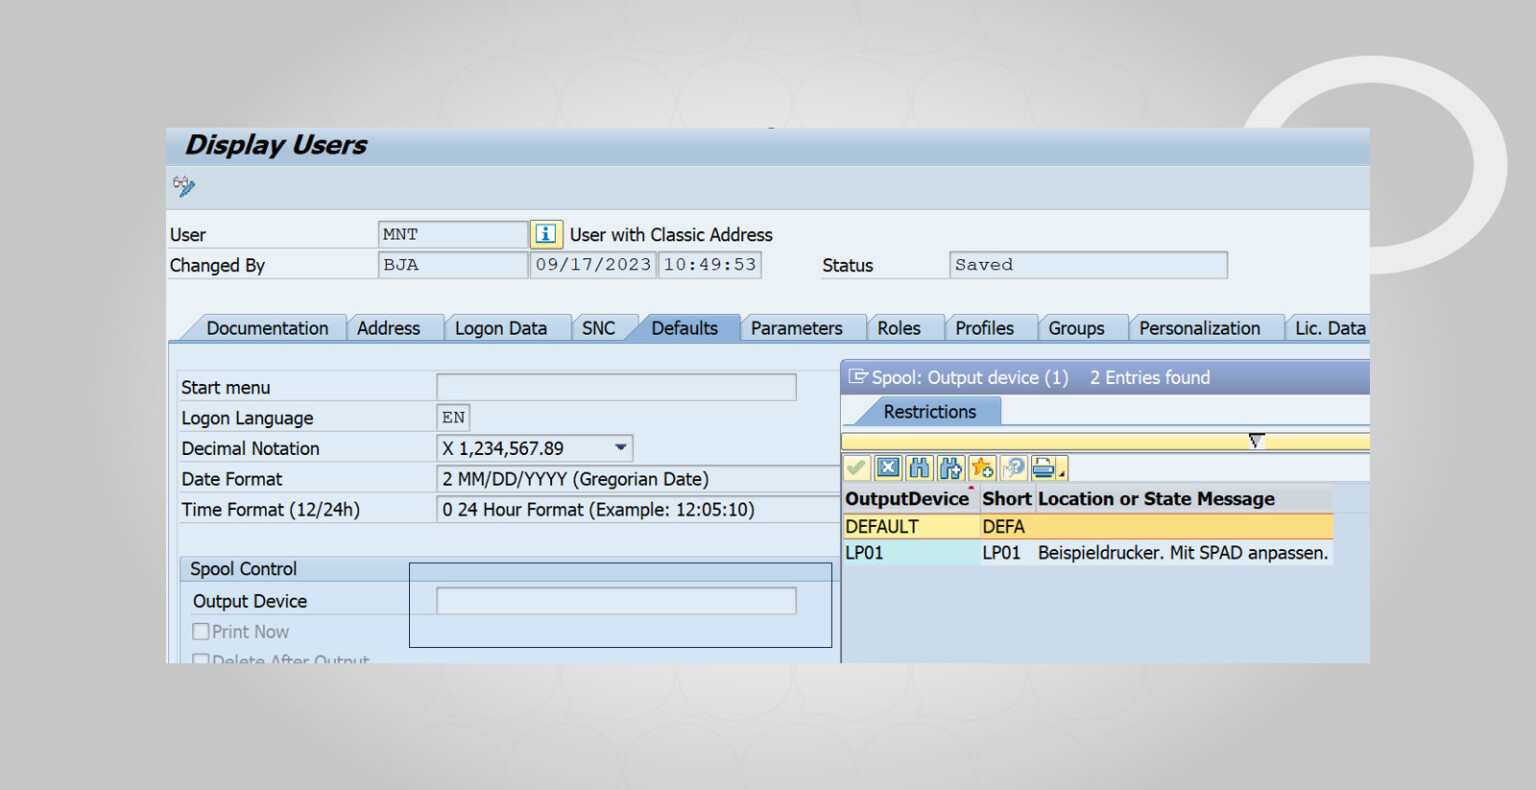
Task: Click the Display/Change glasses-pencil icon
Action: coord(184,186)
